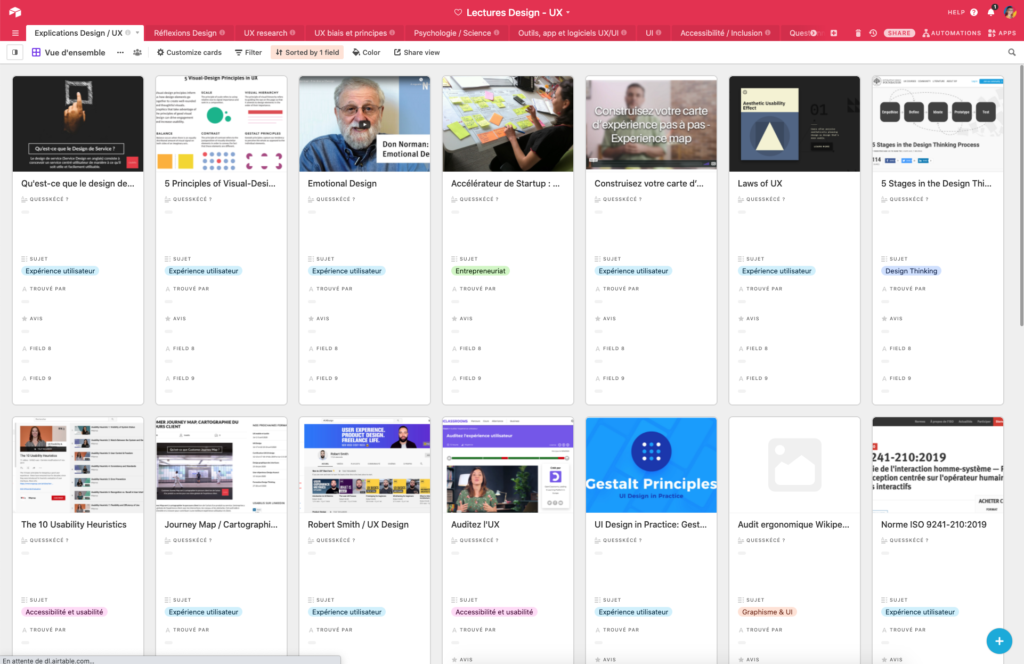Click the Entrepreneuriat tag on Accélérateur de Startup
Screen dimensions: 1024x664
(x=480, y=271)
